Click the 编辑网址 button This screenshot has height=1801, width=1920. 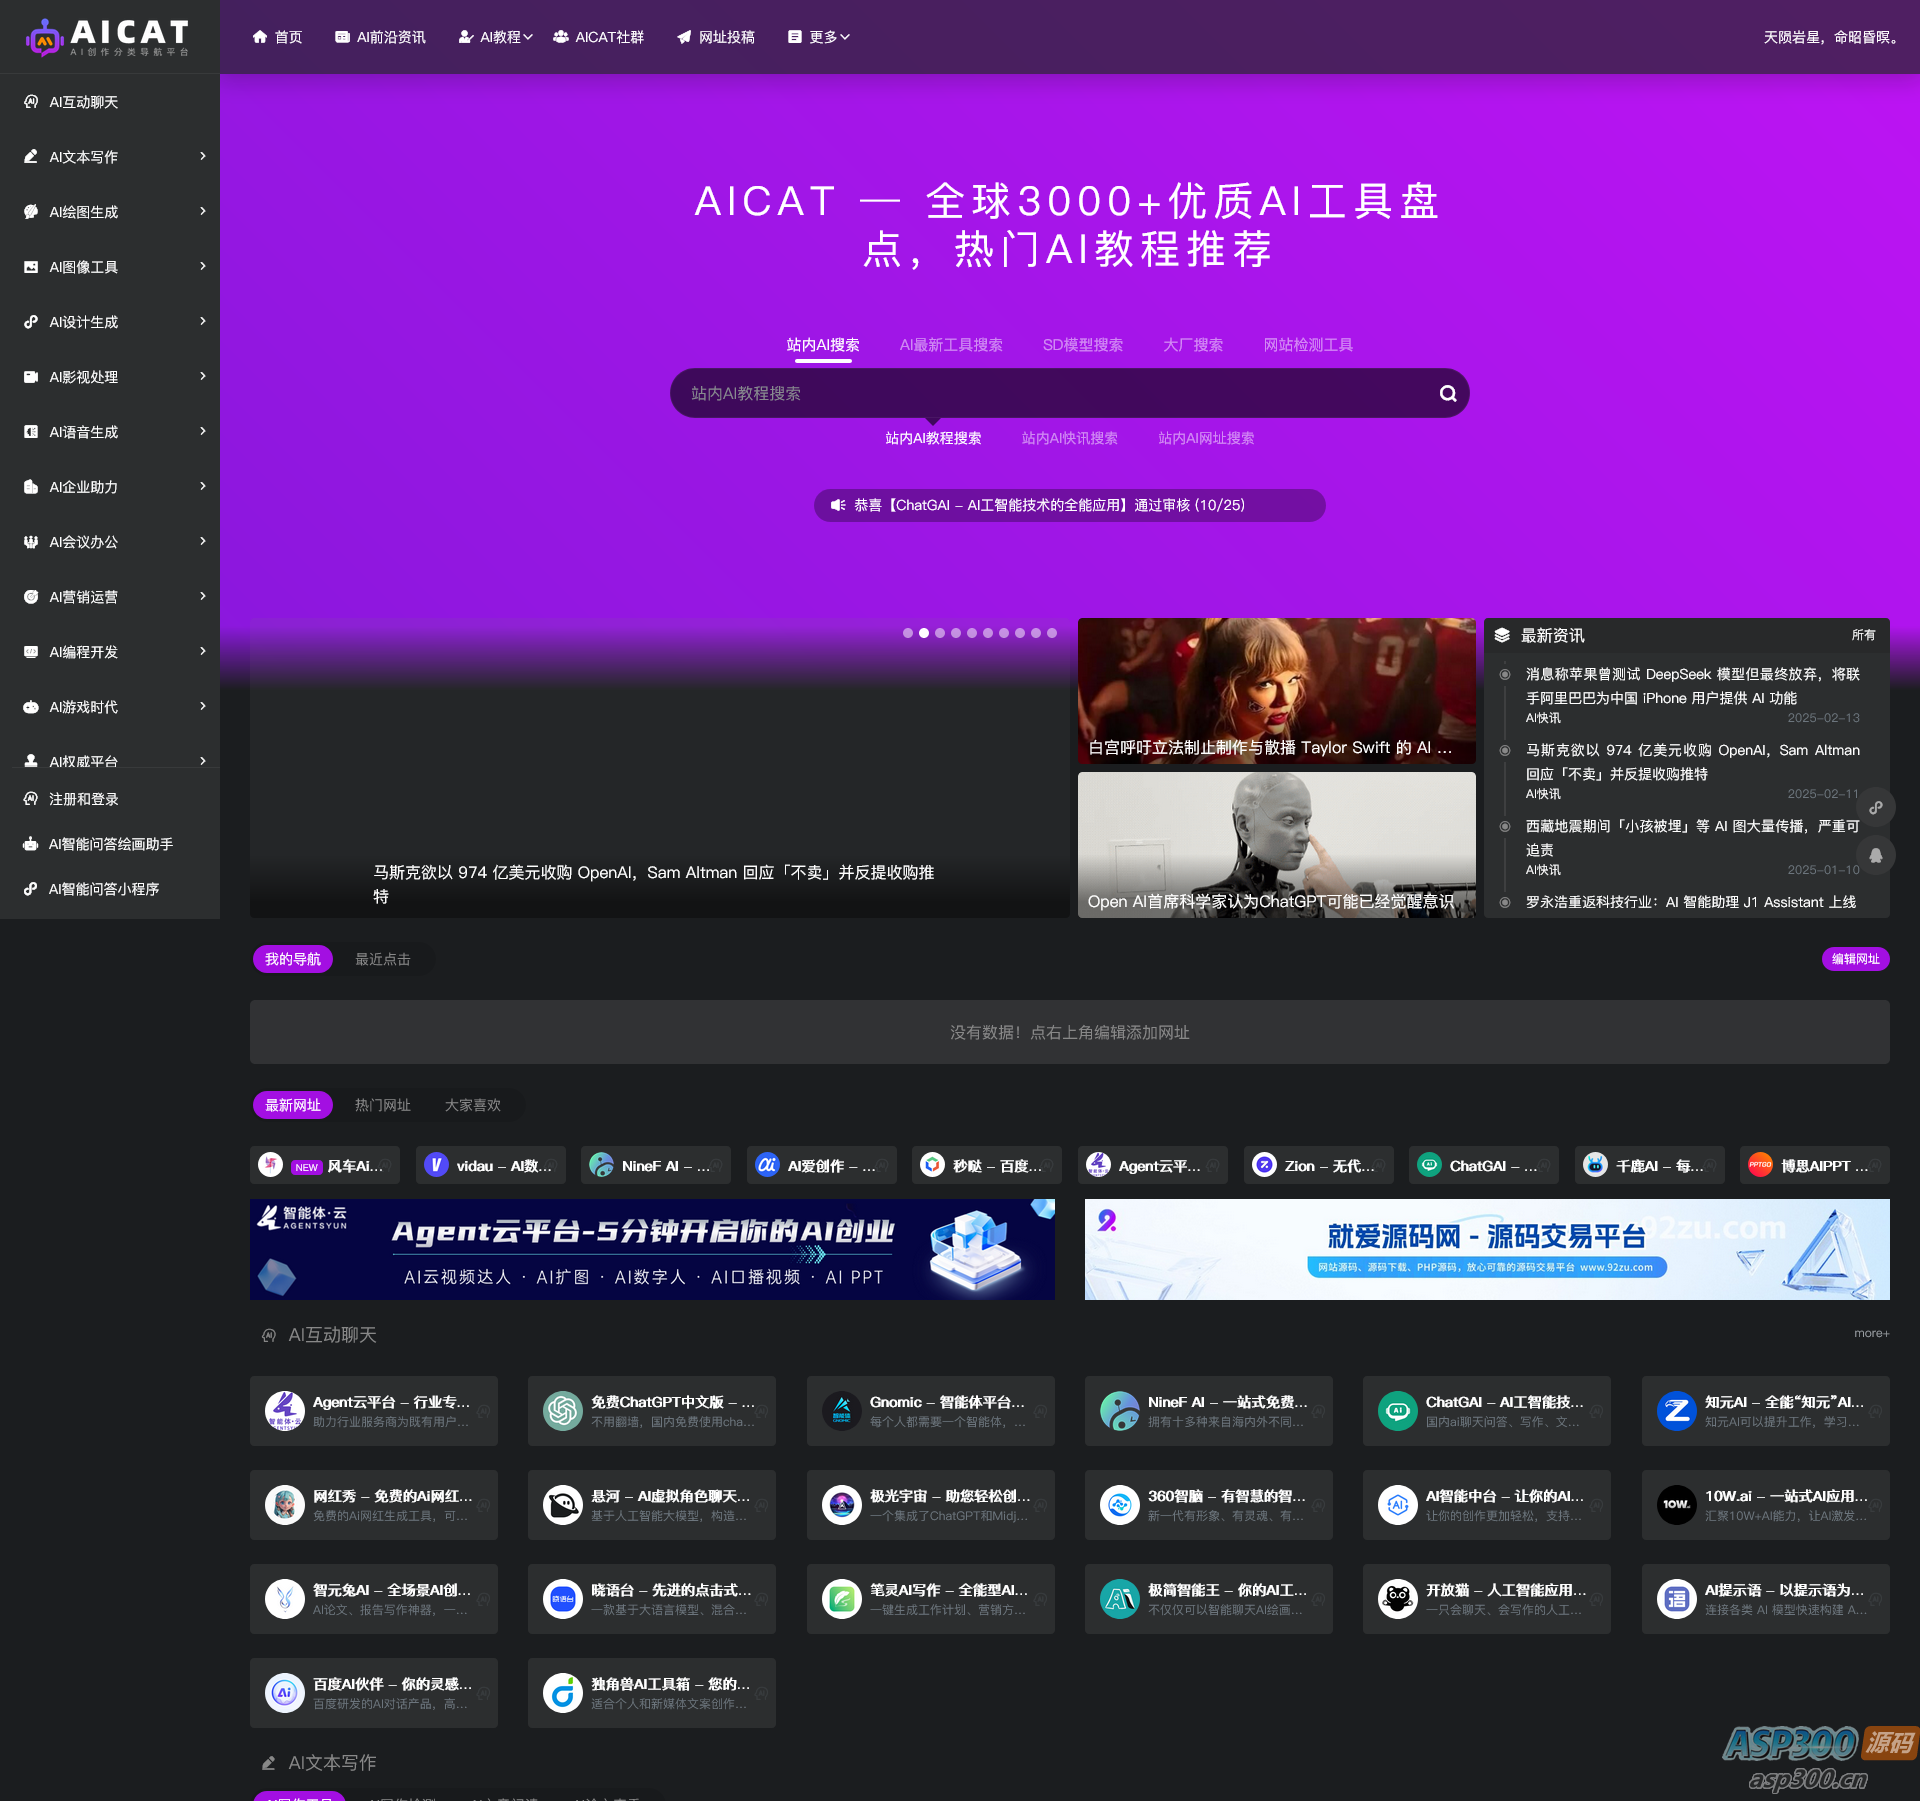pyautogui.click(x=1854, y=959)
